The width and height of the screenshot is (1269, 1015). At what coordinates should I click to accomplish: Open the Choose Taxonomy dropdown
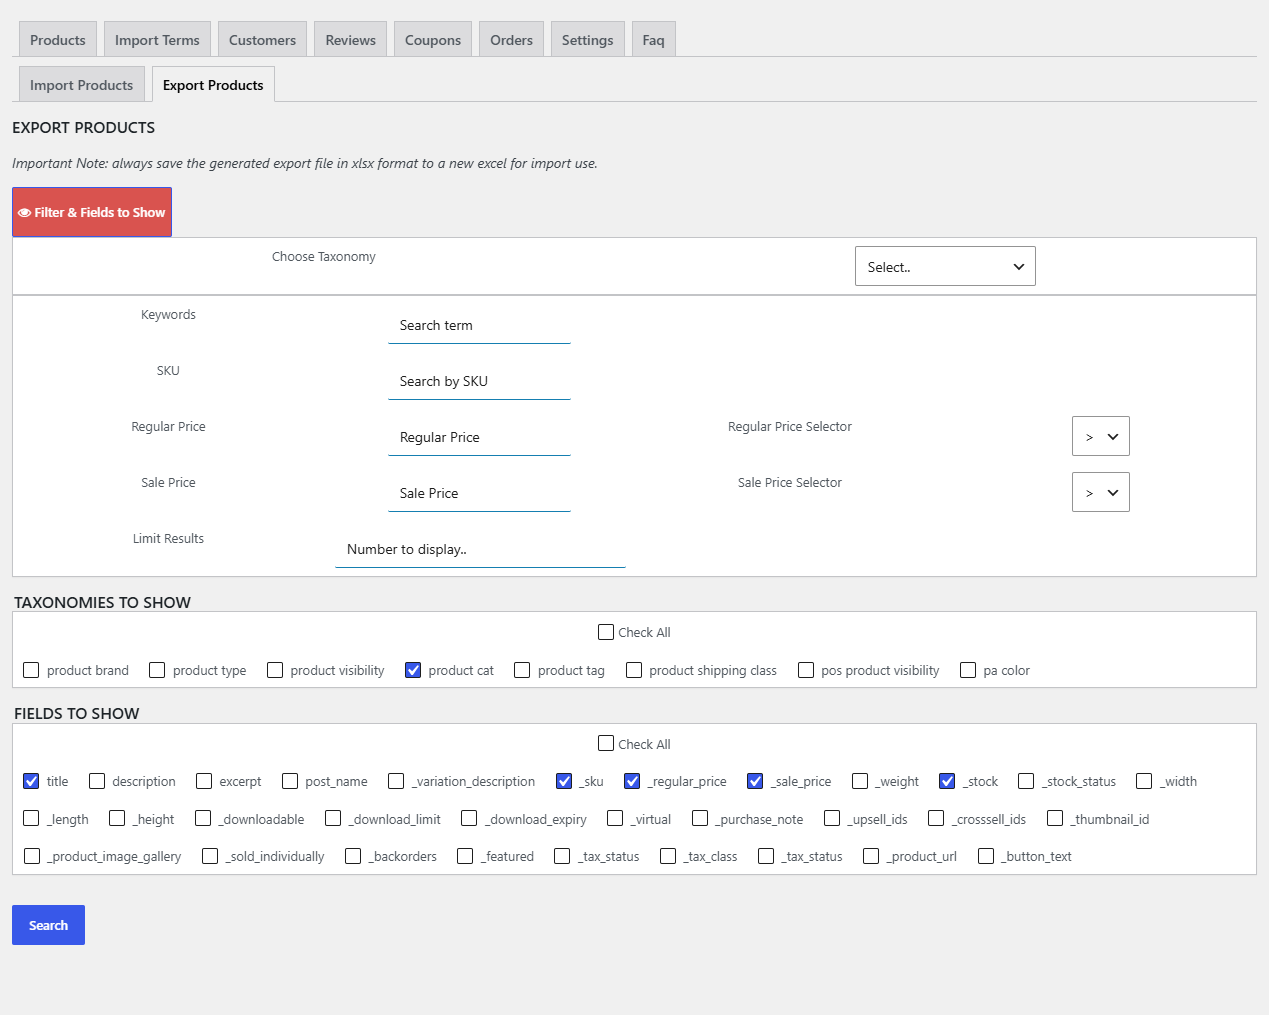[x=945, y=267]
